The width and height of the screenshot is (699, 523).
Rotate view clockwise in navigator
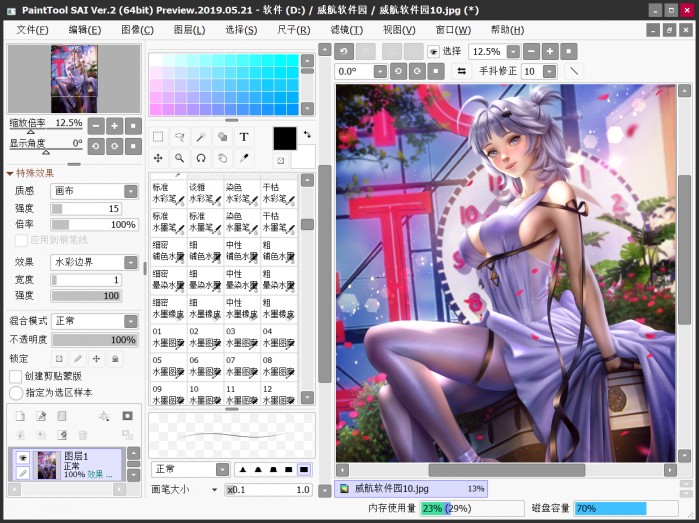115,146
